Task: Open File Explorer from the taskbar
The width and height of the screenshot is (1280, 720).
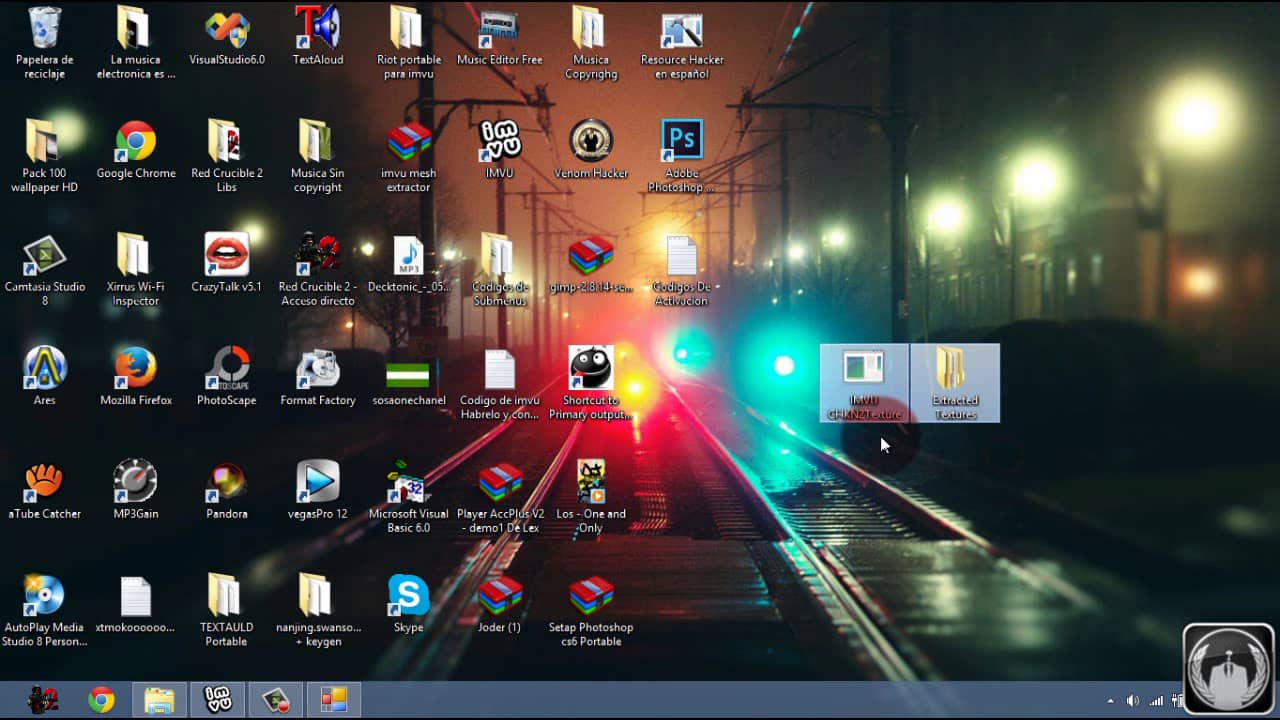Action: click(x=159, y=700)
